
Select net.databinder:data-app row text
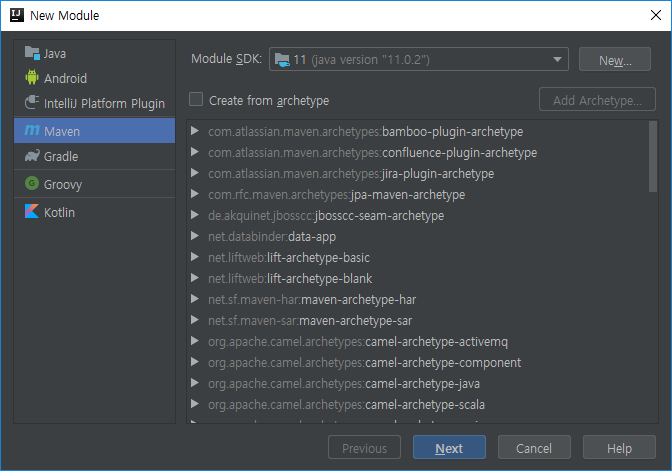coord(272,237)
